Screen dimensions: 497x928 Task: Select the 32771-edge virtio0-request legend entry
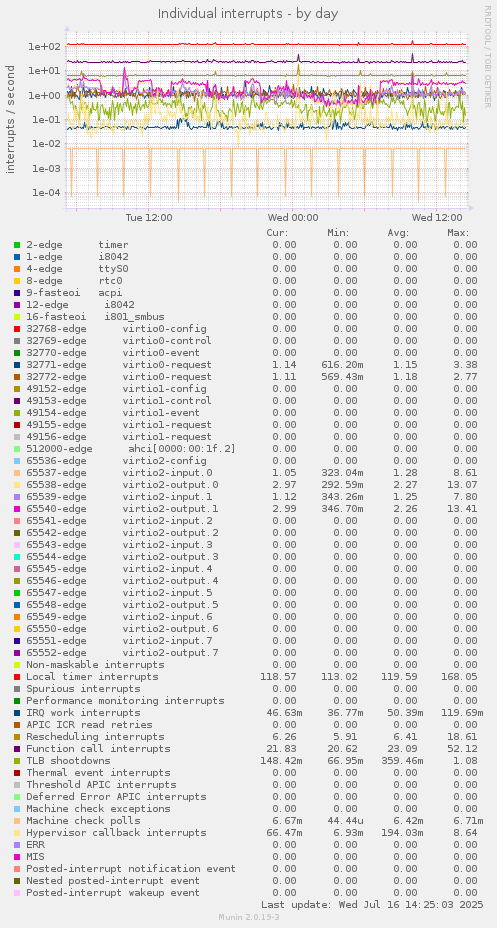(118, 365)
